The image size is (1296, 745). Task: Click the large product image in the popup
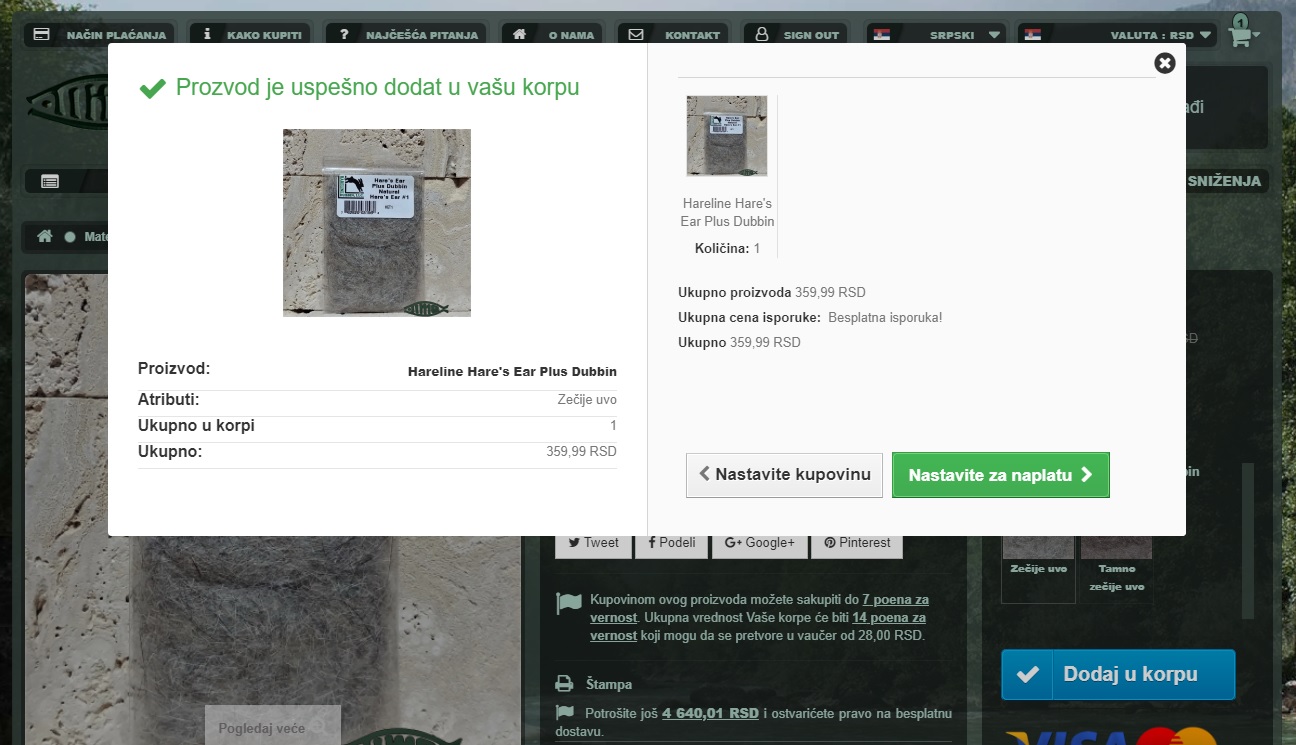pyautogui.click(x=377, y=223)
